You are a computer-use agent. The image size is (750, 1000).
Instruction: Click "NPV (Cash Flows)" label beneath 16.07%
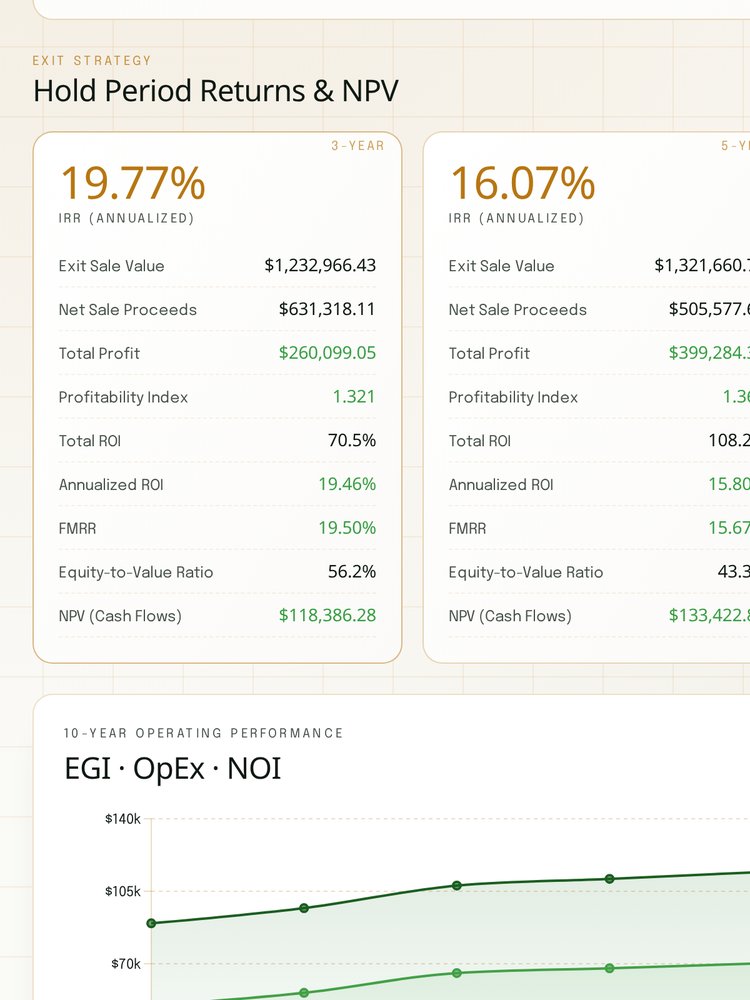(x=510, y=616)
